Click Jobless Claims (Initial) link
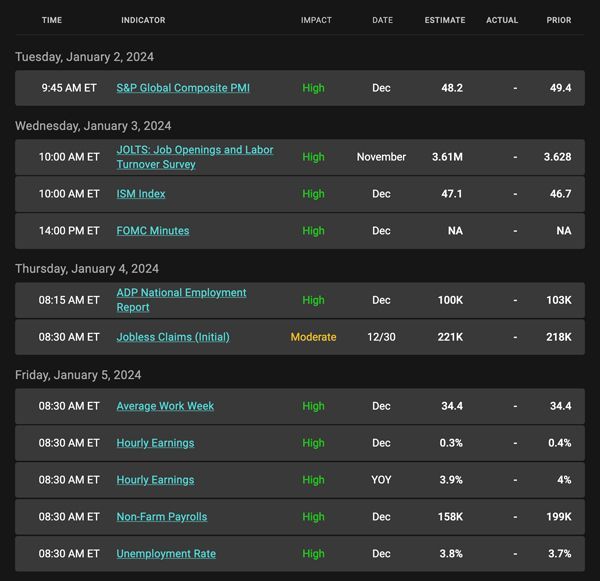This screenshot has height=581, width=600. pyautogui.click(x=173, y=337)
